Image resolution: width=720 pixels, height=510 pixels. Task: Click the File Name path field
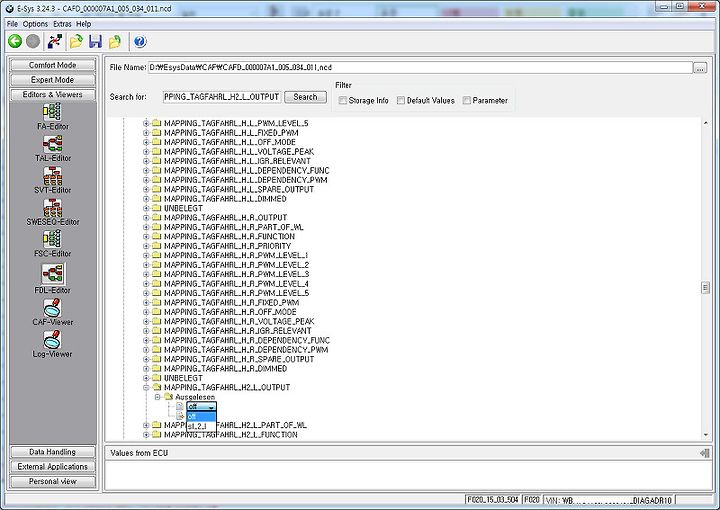[420, 67]
